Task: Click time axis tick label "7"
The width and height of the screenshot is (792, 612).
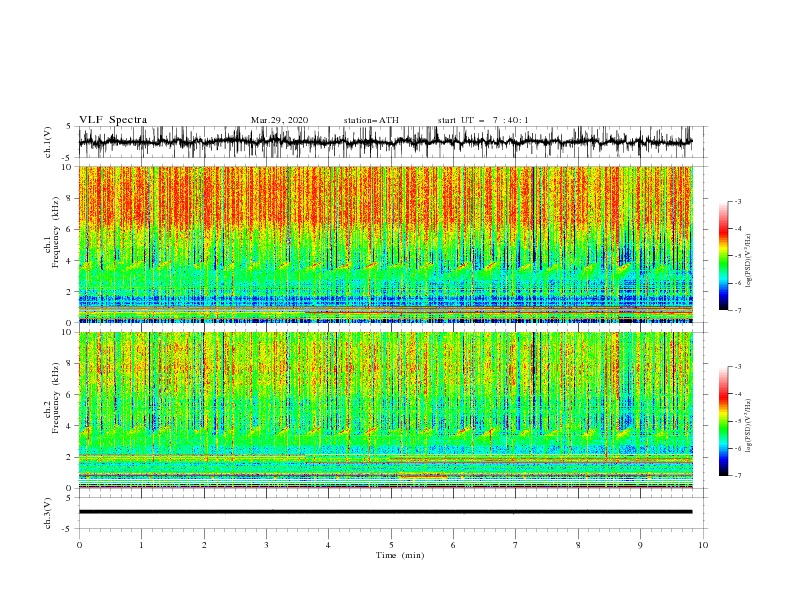Action: [516, 545]
